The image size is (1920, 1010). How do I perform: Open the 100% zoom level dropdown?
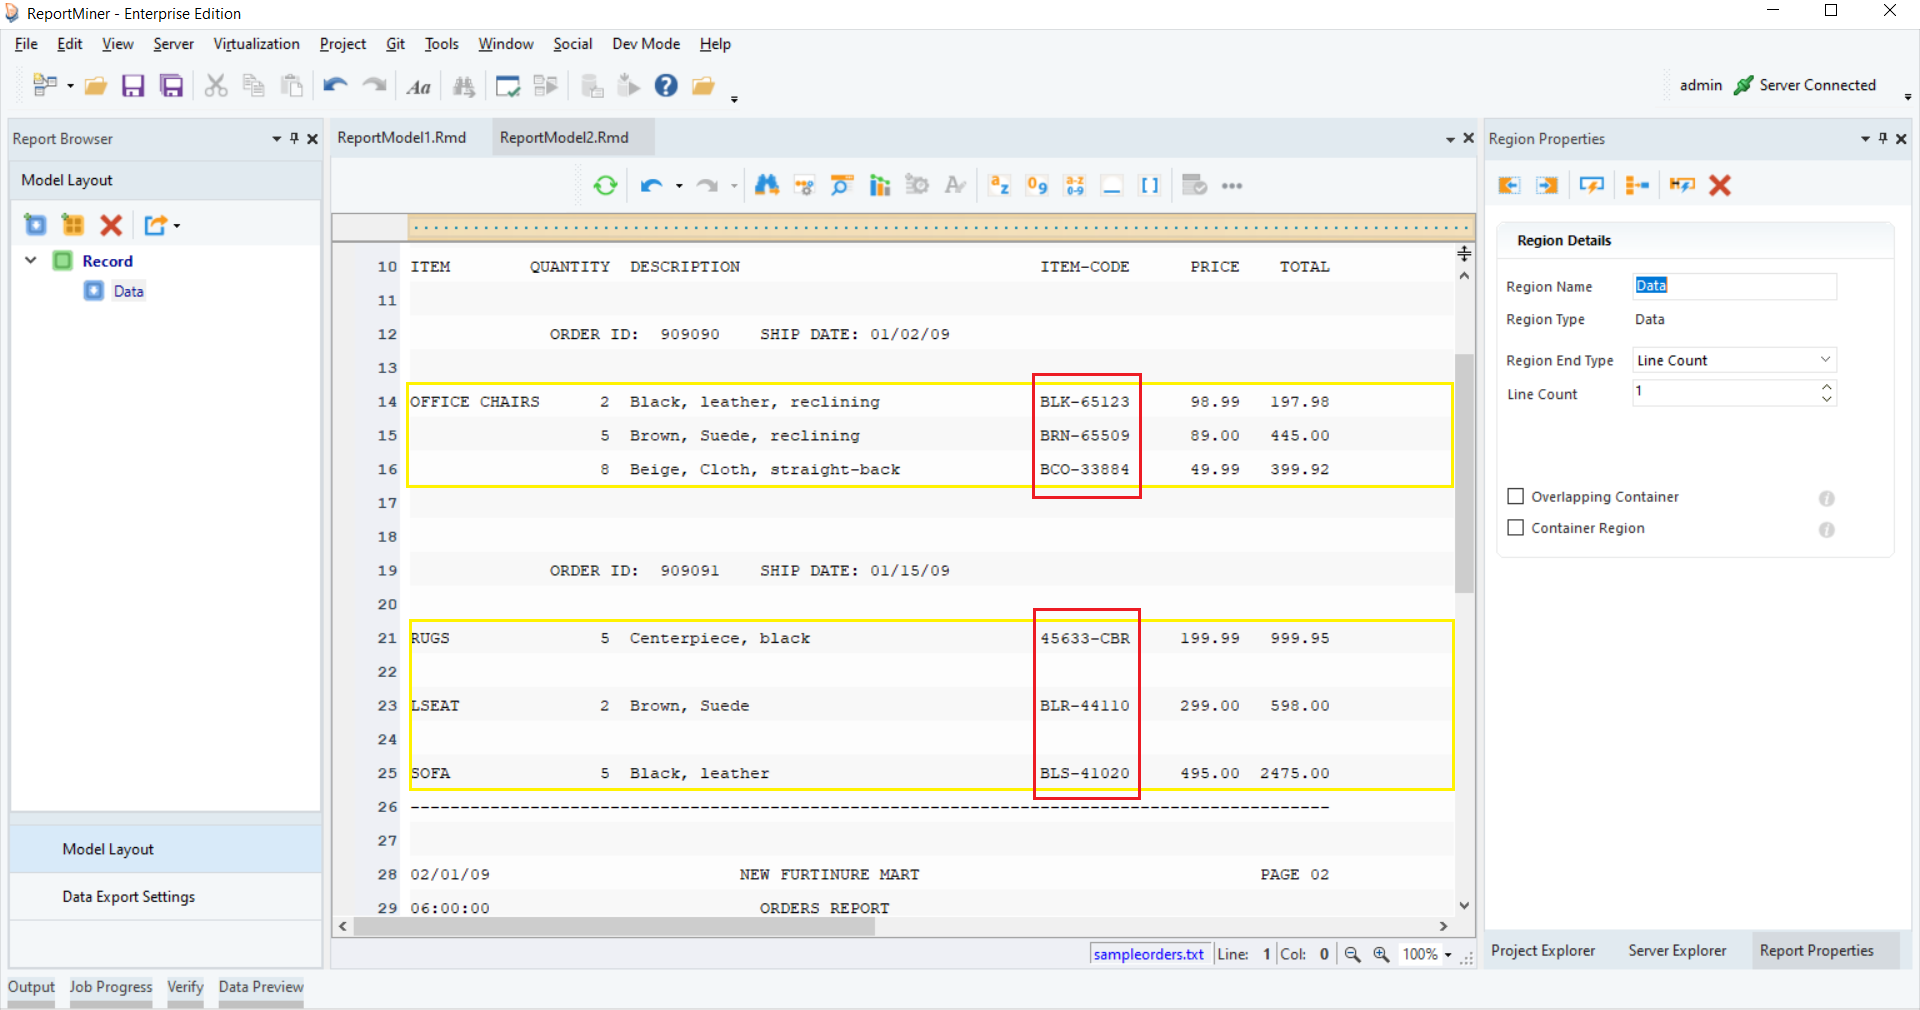pos(1447,955)
